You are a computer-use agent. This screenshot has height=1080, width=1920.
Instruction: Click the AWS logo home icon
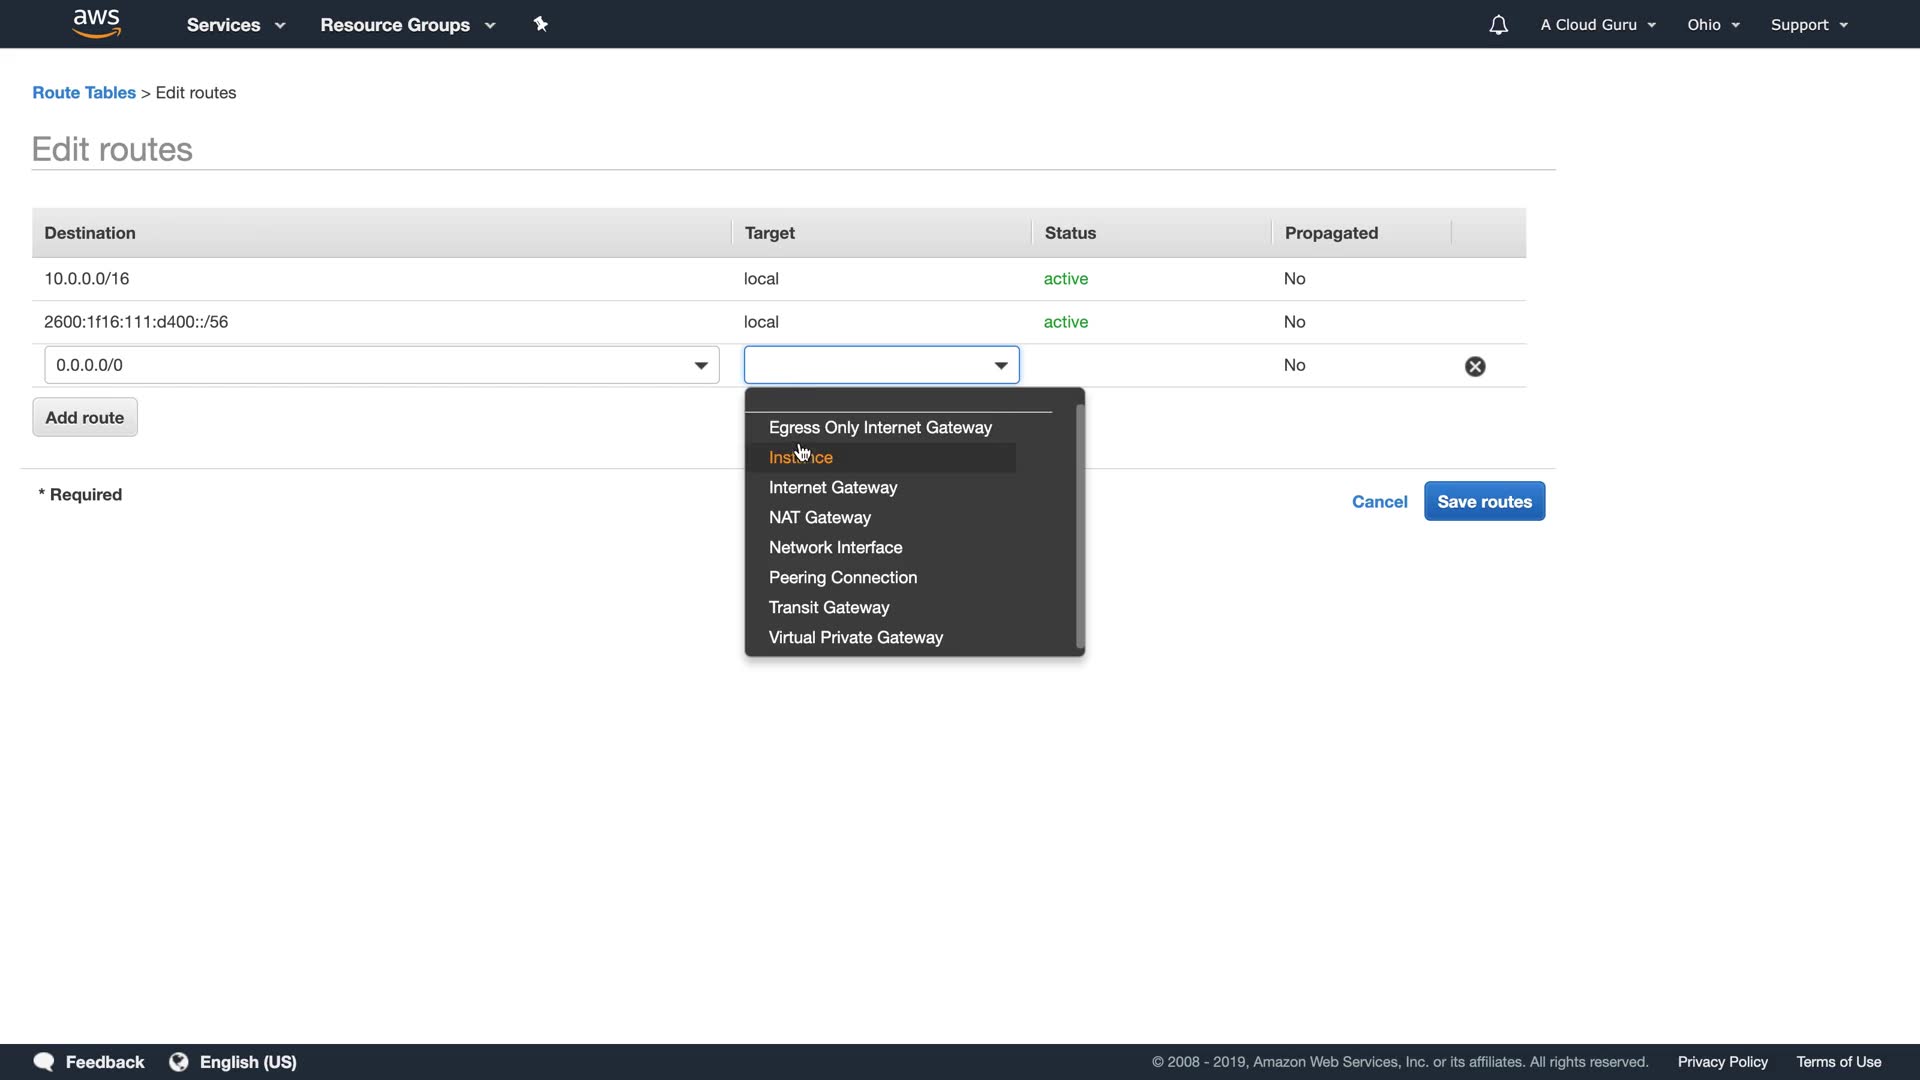tap(97, 23)
